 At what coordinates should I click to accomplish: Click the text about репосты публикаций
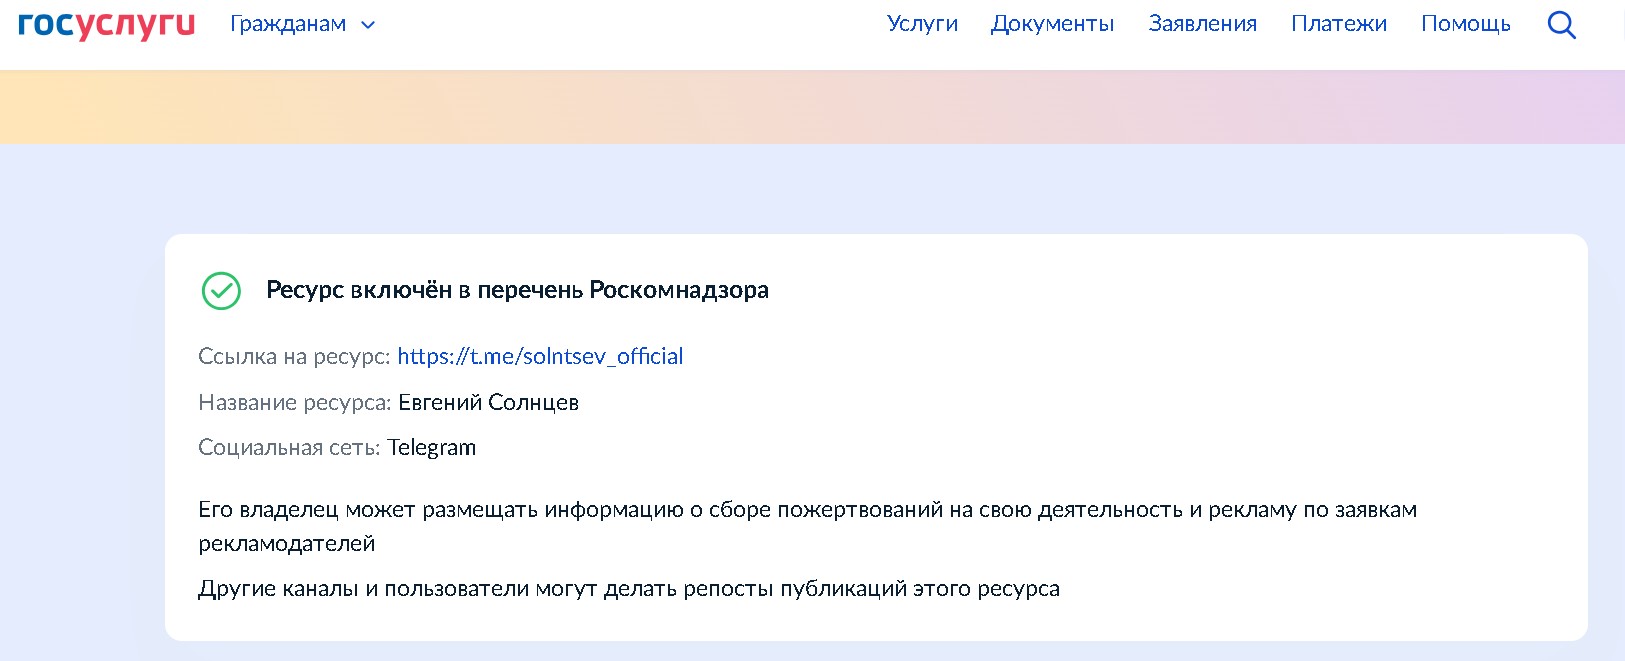[628, 588]
